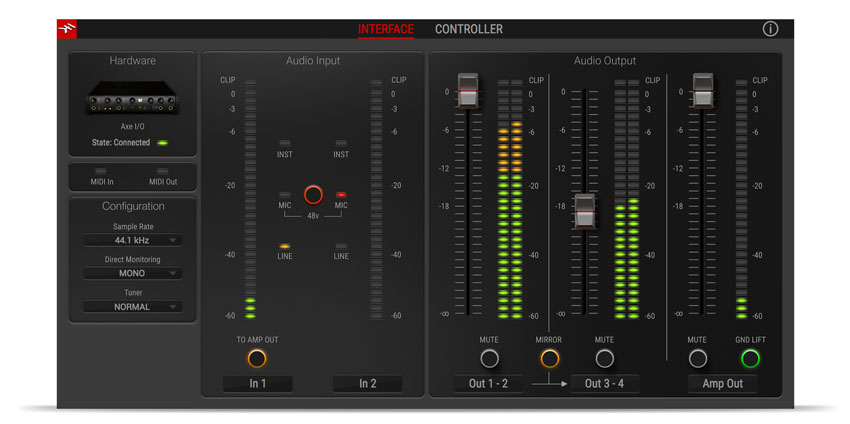Switch to the CONTROLLER tab
This screenshot has width=850, height=424.
(468, 29)
